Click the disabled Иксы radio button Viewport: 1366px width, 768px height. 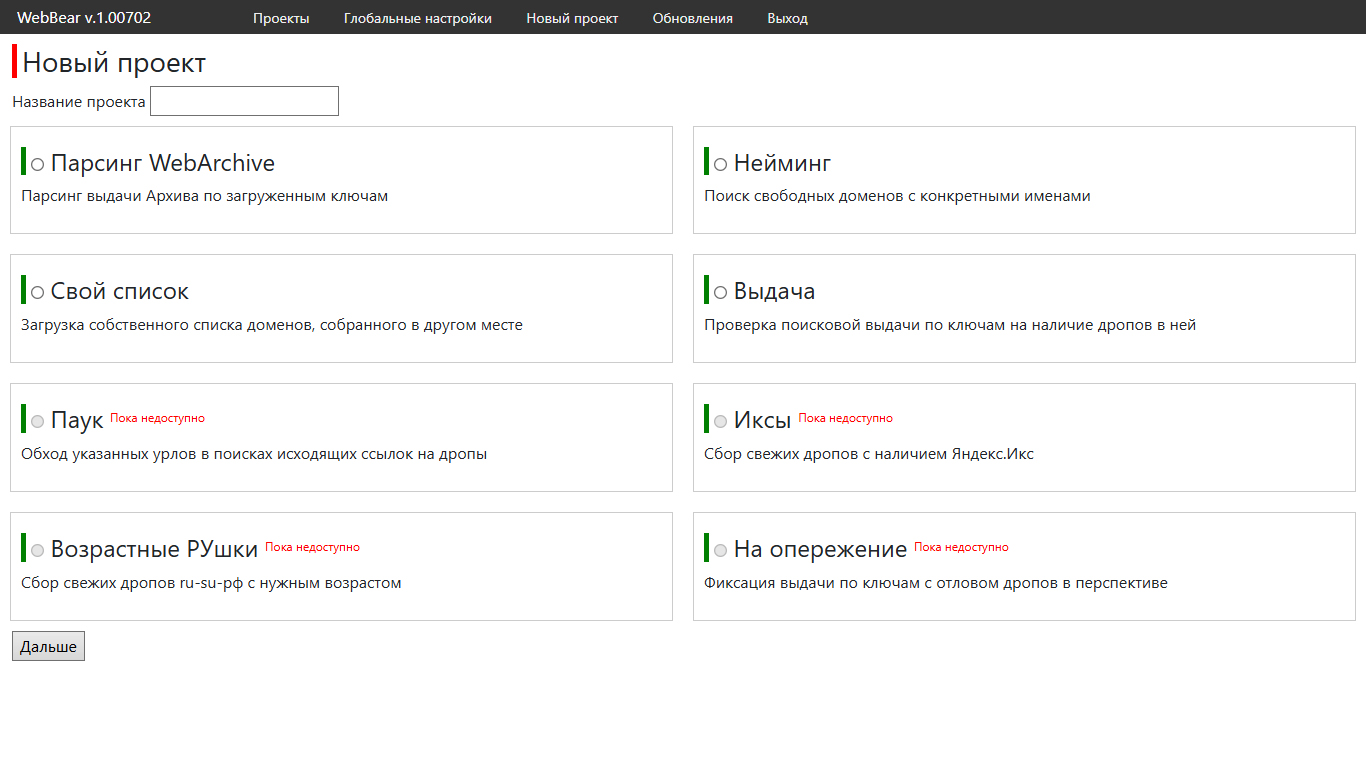pos(720,422)
